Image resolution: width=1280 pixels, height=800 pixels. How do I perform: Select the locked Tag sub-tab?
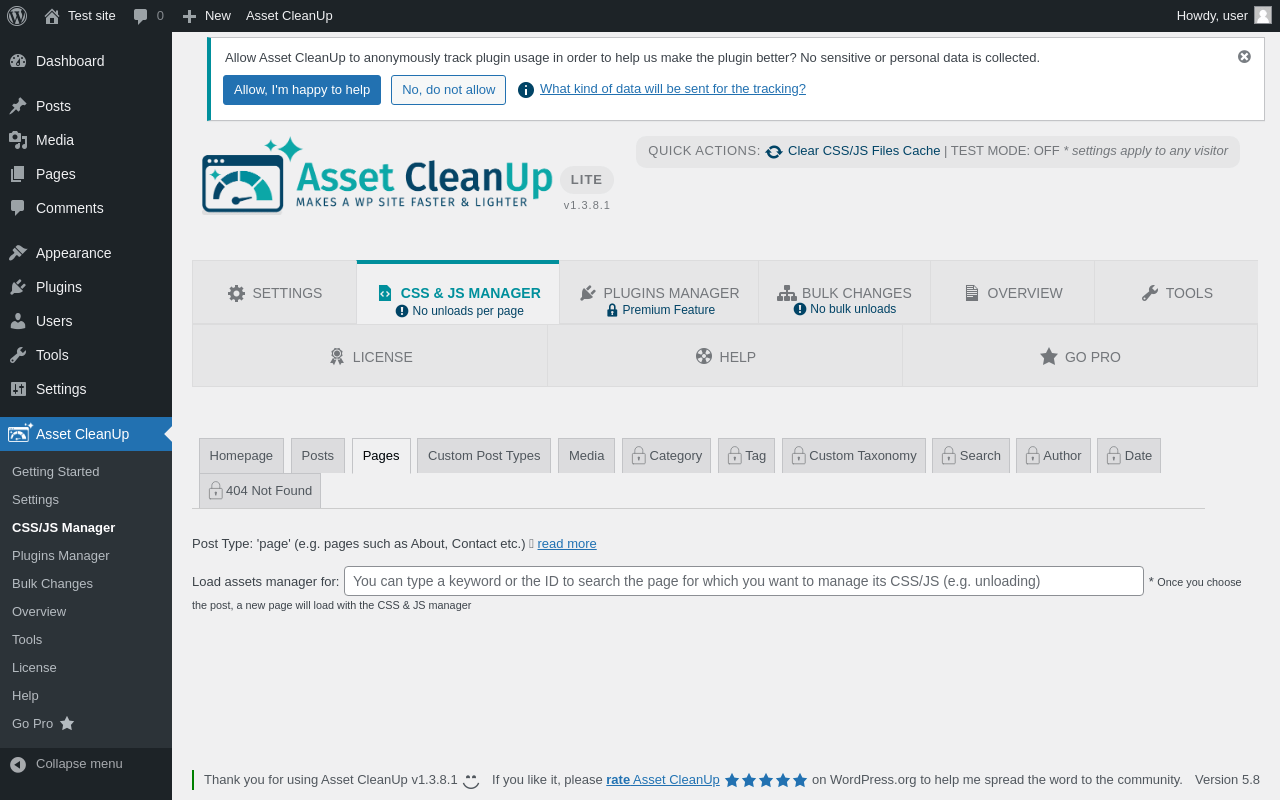pos(746,456)
